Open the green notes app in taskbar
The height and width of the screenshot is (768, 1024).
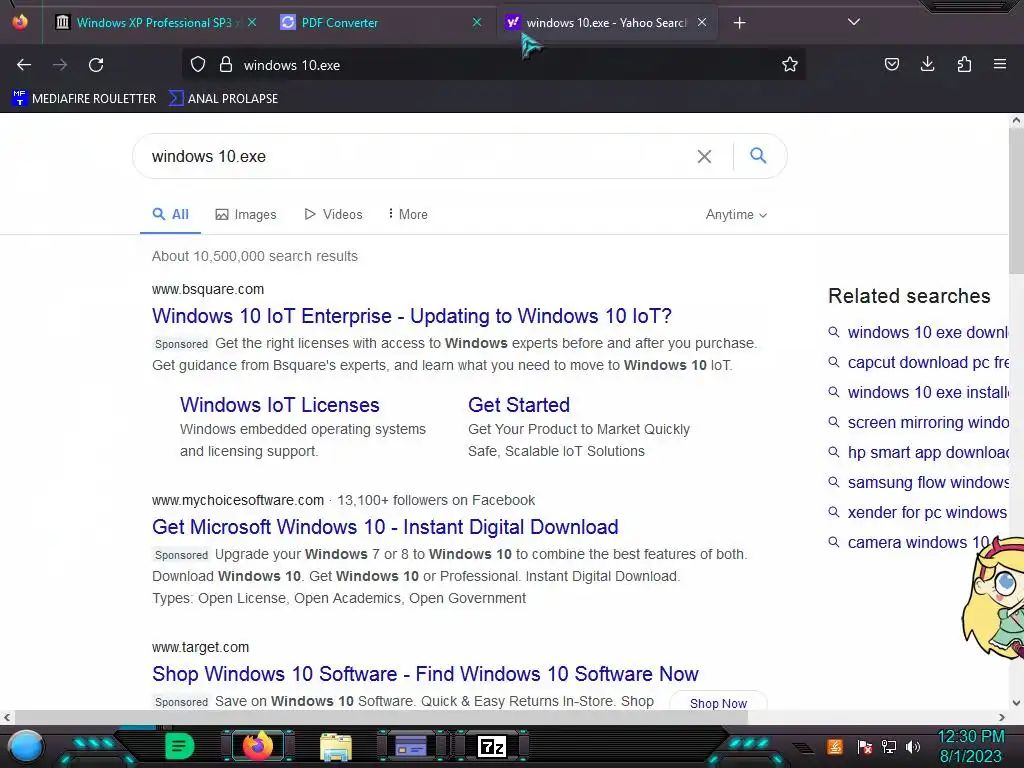179,746
